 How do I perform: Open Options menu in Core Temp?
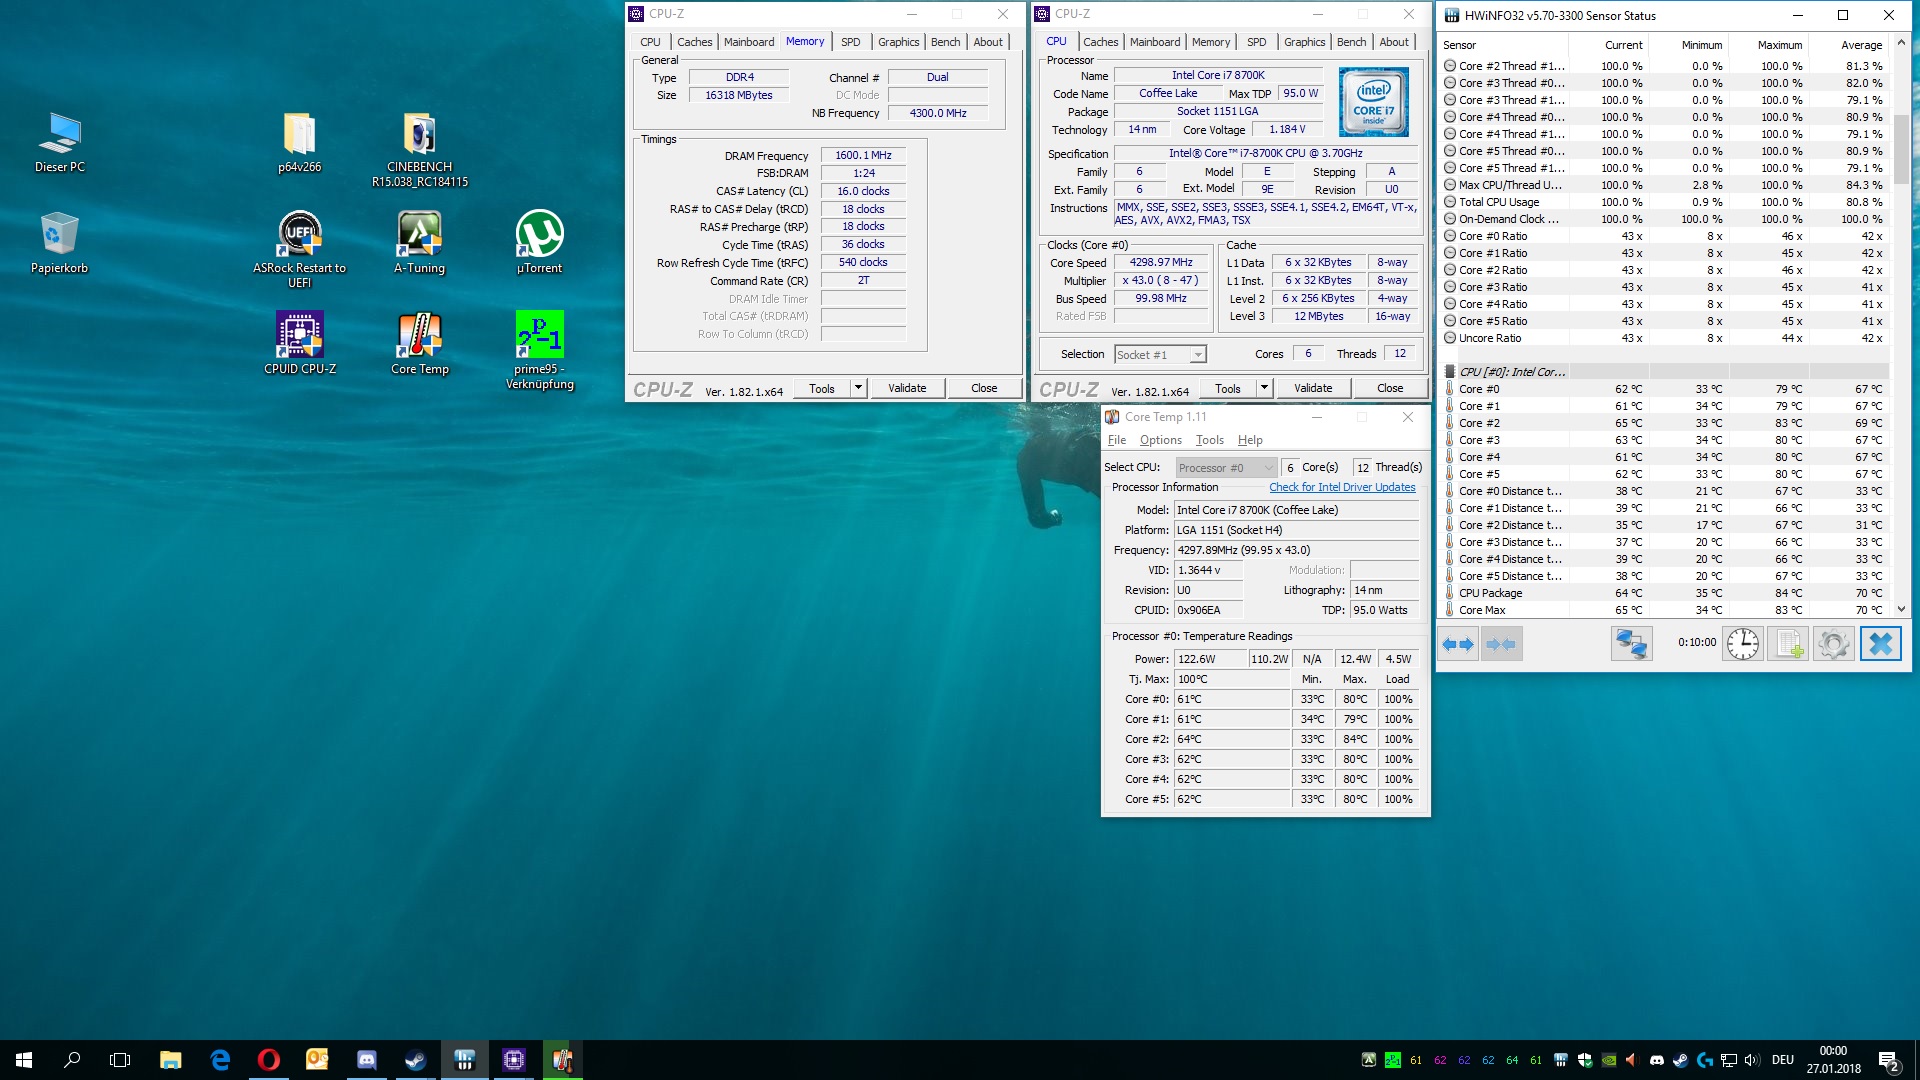[x=1160, y=440]
